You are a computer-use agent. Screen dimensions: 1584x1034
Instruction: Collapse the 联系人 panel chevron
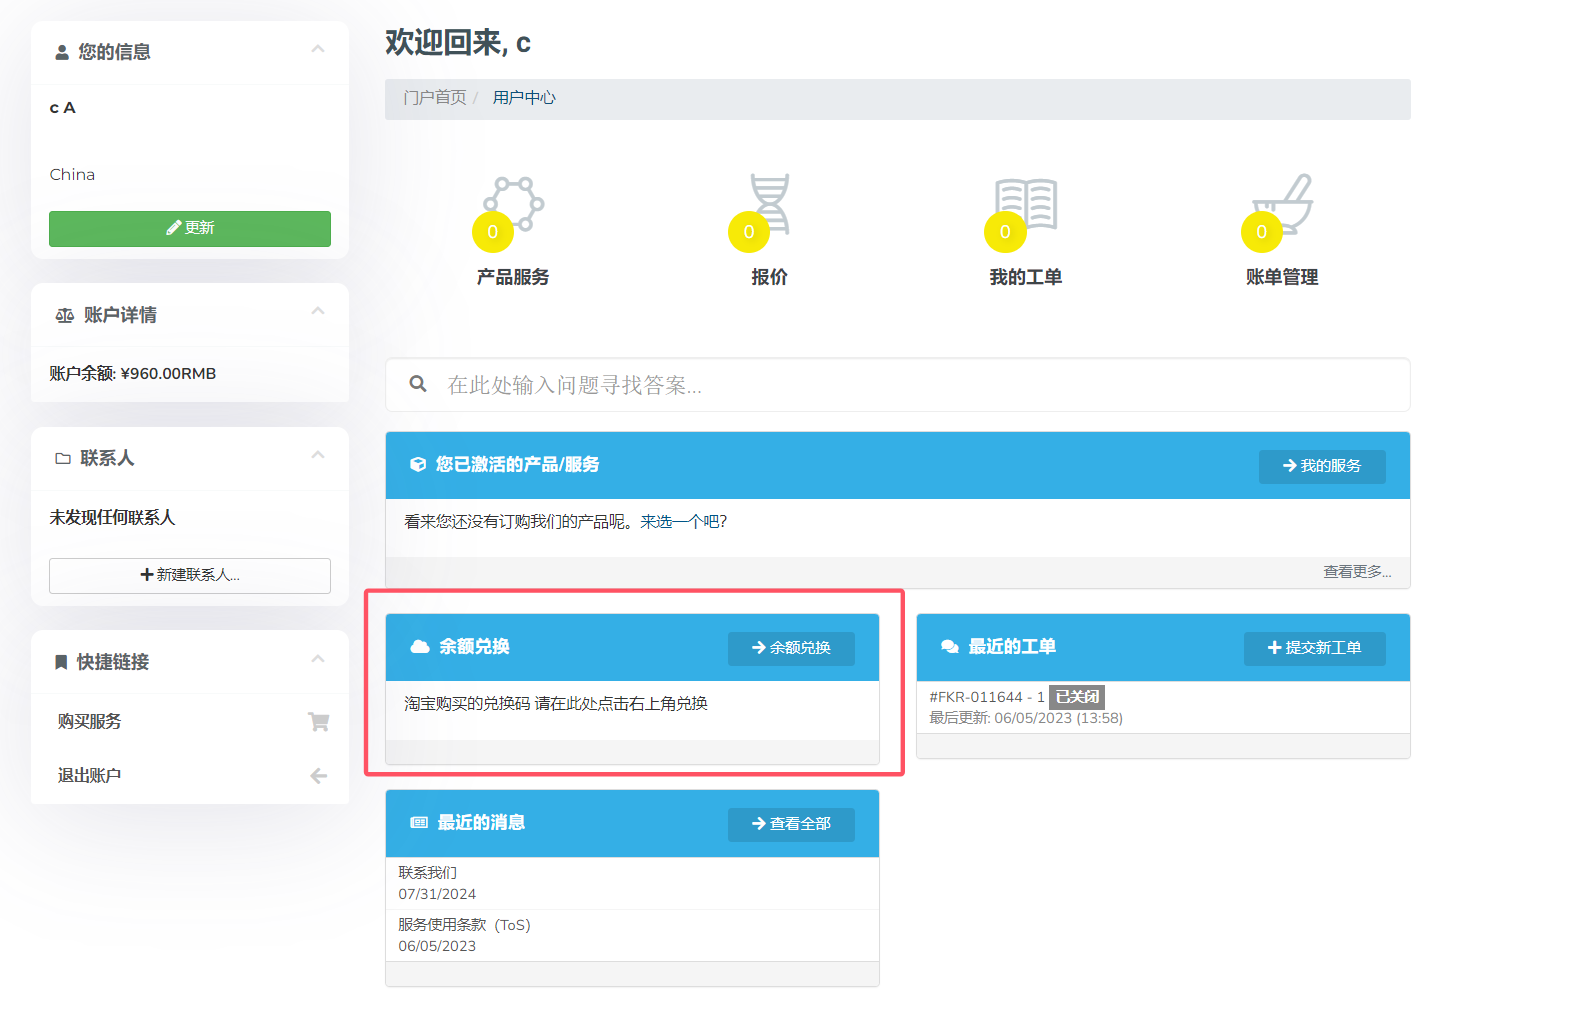point(318,456)
